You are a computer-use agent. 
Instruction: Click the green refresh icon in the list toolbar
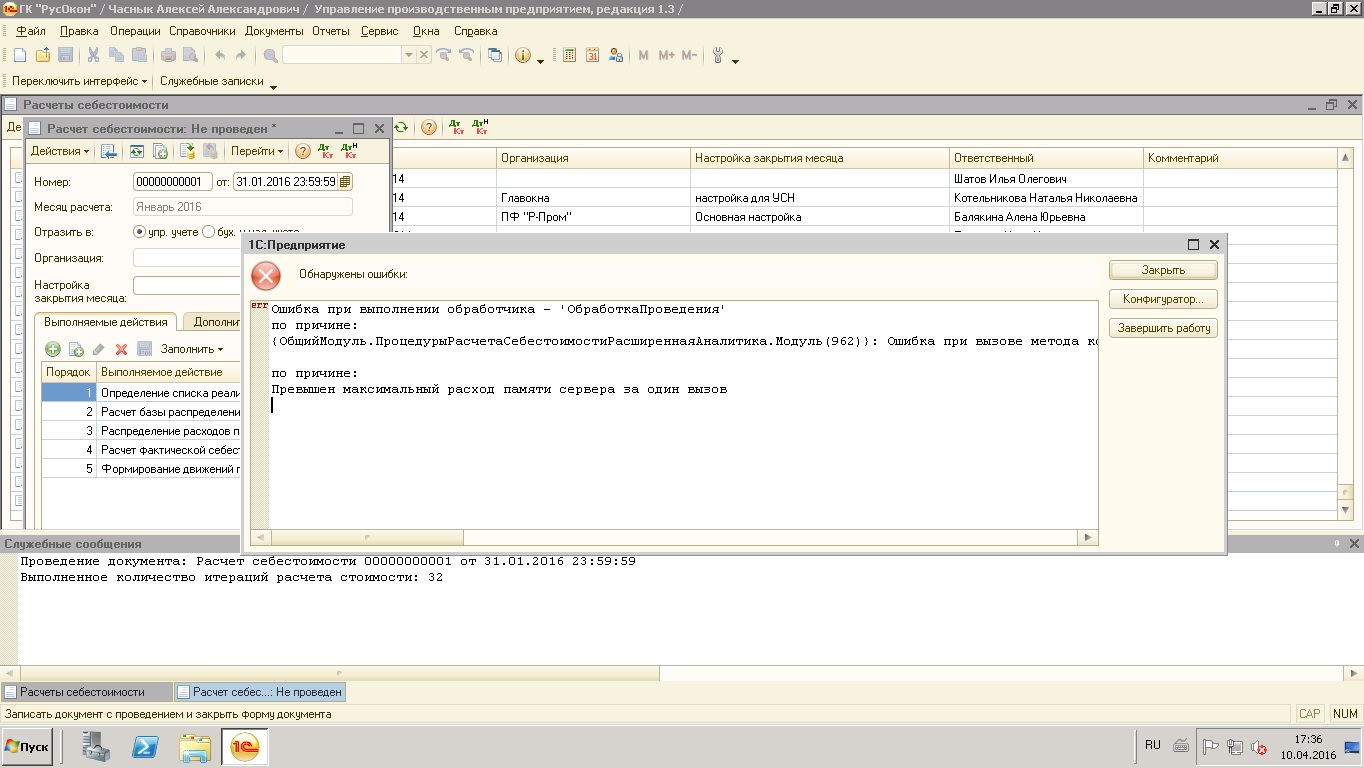pyautogui.click(x=401, y=128)
